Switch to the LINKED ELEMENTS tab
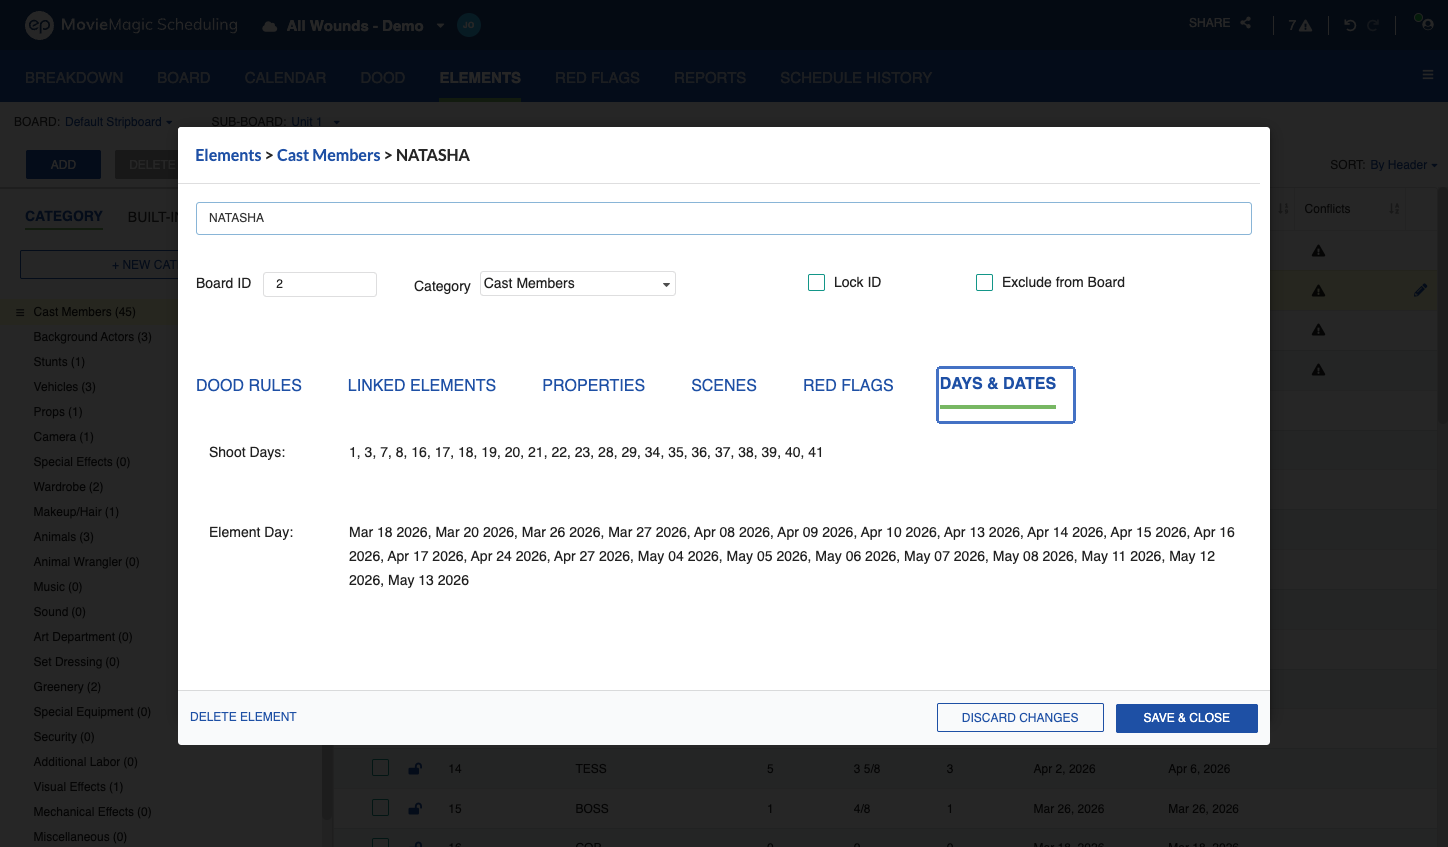The height and width of the screenshot is (847, 1448). 422,385
